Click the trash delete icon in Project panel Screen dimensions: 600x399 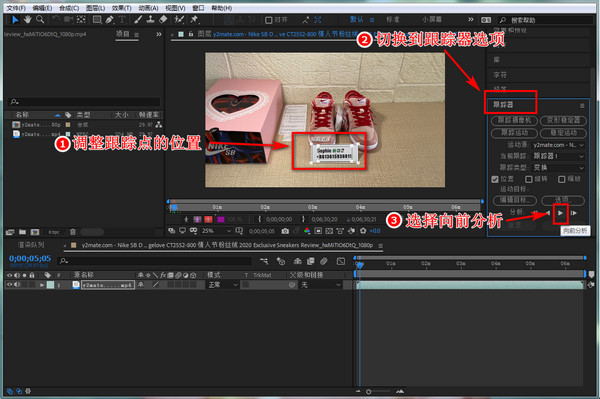(73, 232)
